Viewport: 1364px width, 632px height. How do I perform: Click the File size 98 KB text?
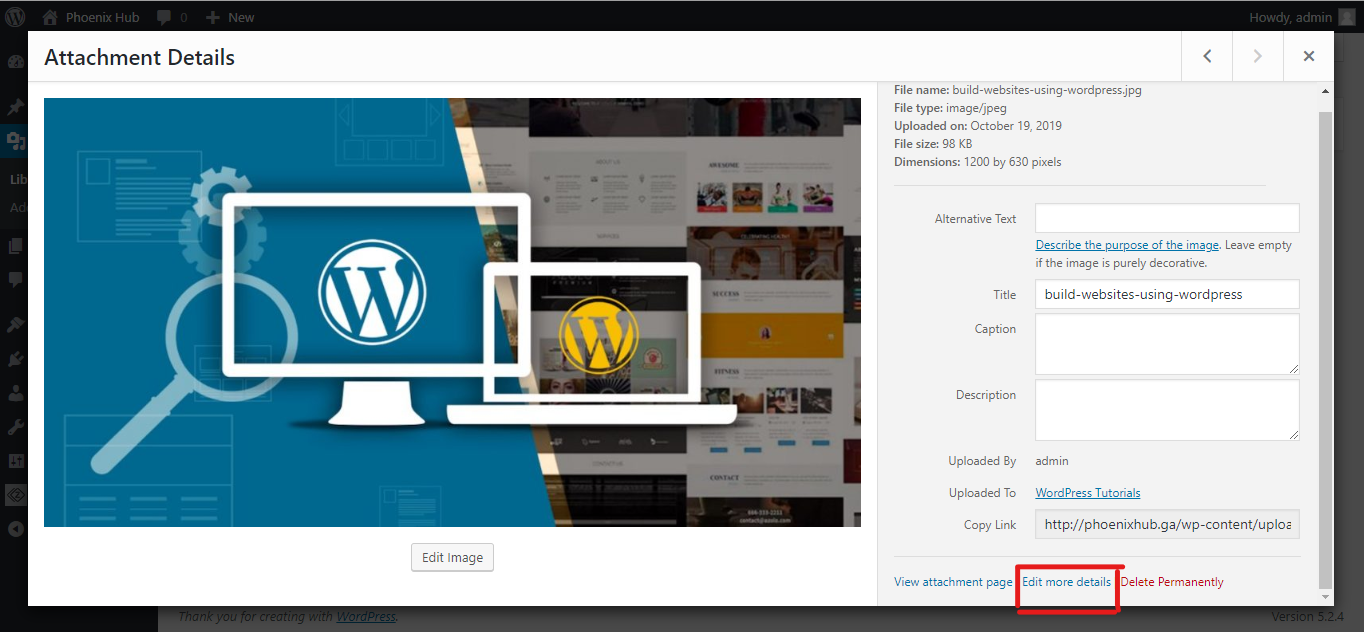pyautogui.click(x=932, y=144)
